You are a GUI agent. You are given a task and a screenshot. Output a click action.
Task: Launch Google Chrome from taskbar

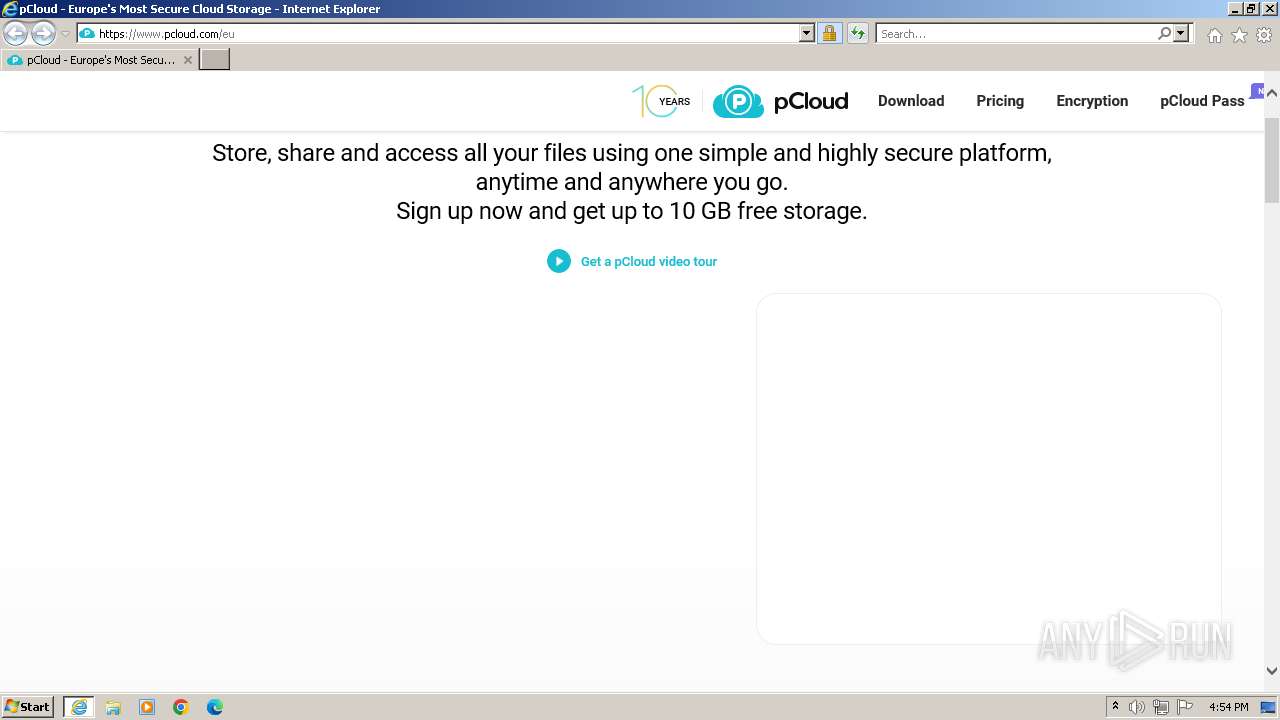tap(181, 707)
